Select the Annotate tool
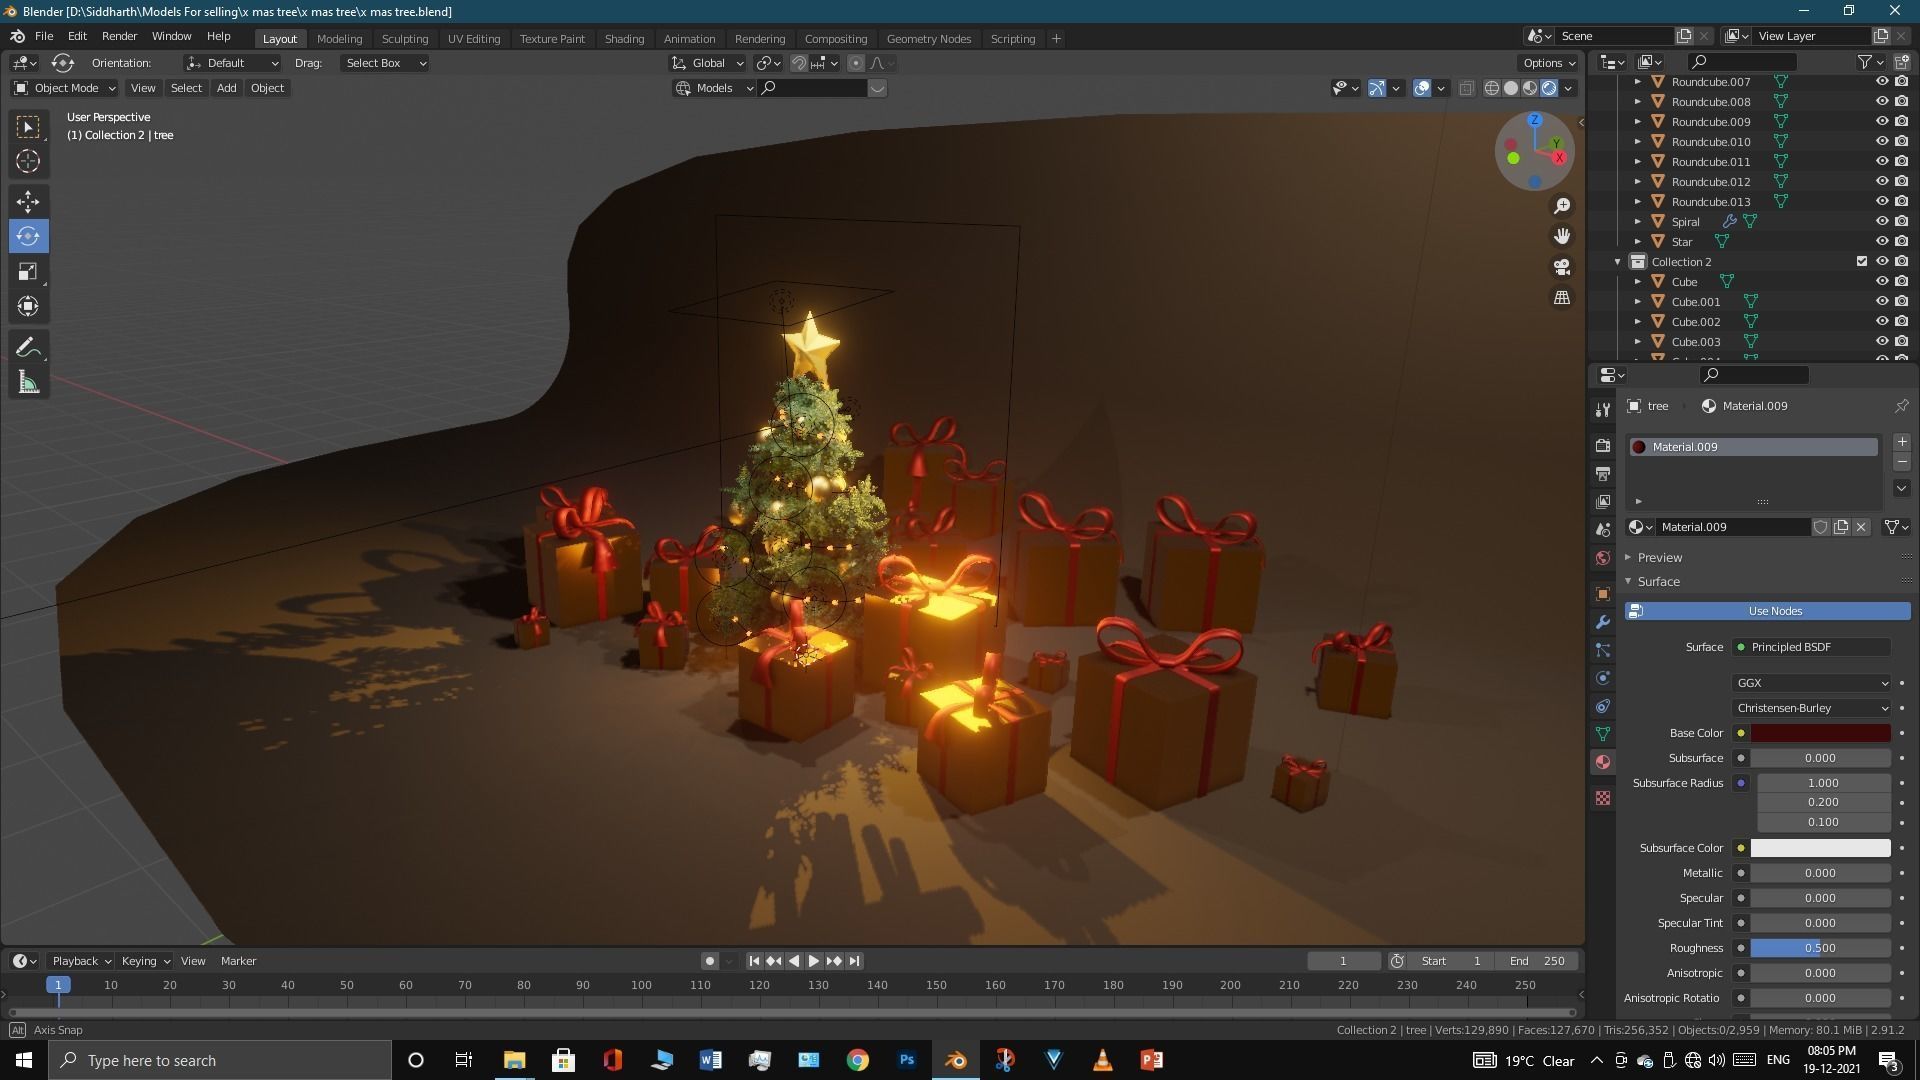 coord(28,347)
